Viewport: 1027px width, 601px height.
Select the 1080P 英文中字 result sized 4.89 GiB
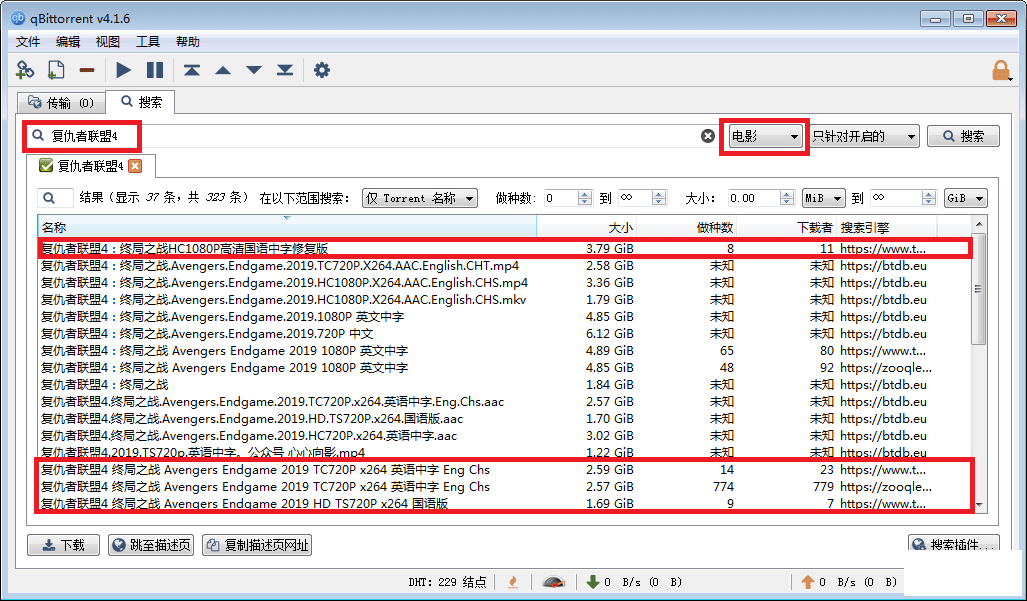[x=504, y=351]
